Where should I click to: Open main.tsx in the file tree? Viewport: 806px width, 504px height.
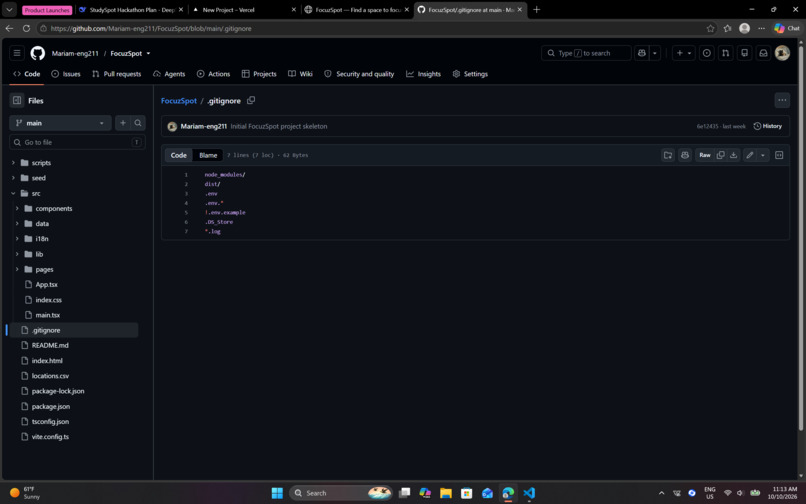pos(47,315)
